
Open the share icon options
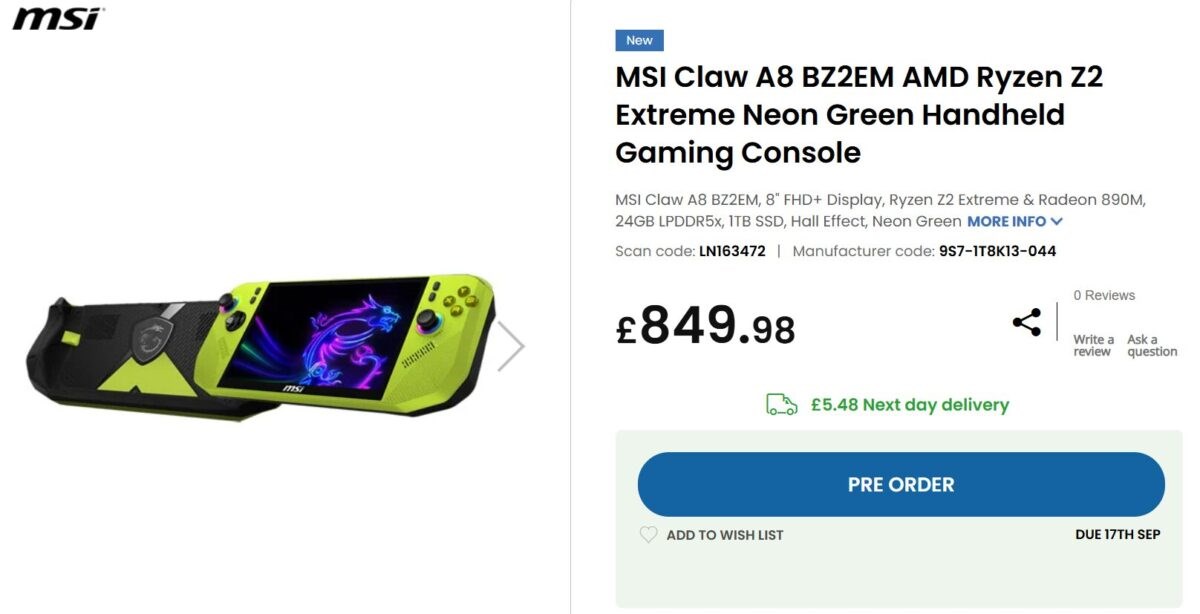tap(1027, 322)
